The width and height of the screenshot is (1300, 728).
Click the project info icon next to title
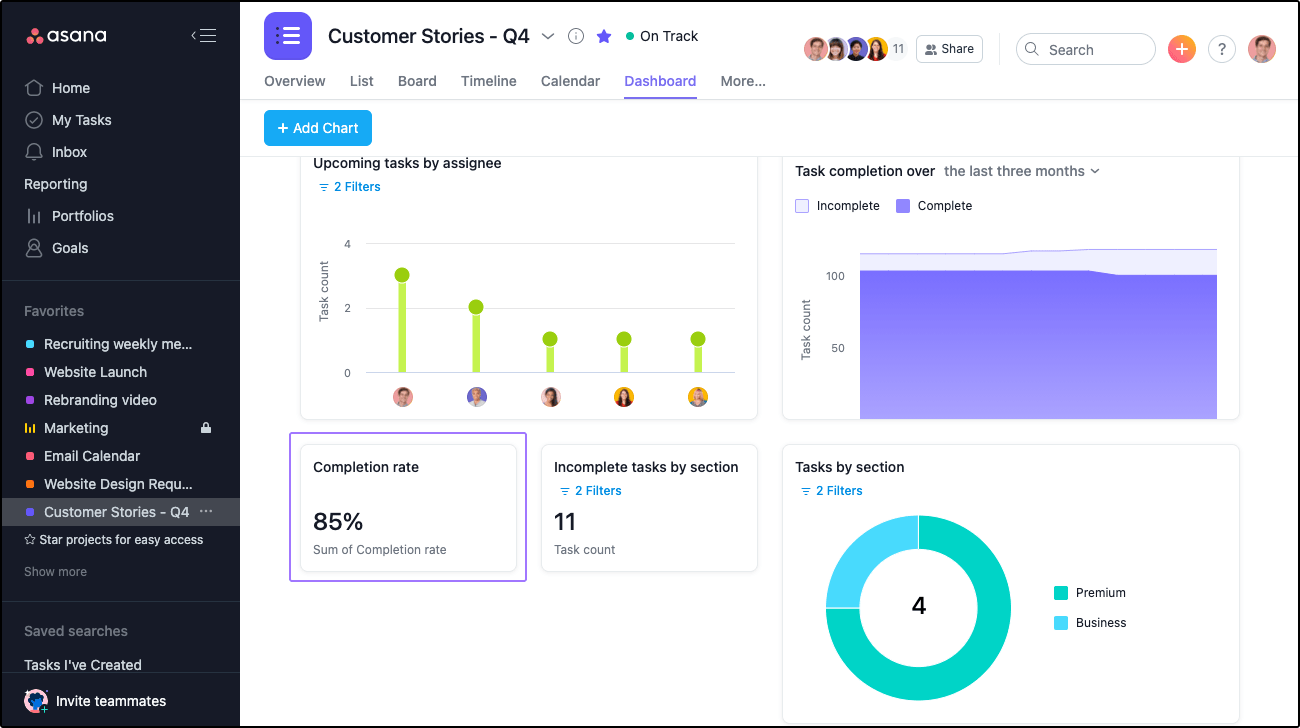[x=575, y=35]
